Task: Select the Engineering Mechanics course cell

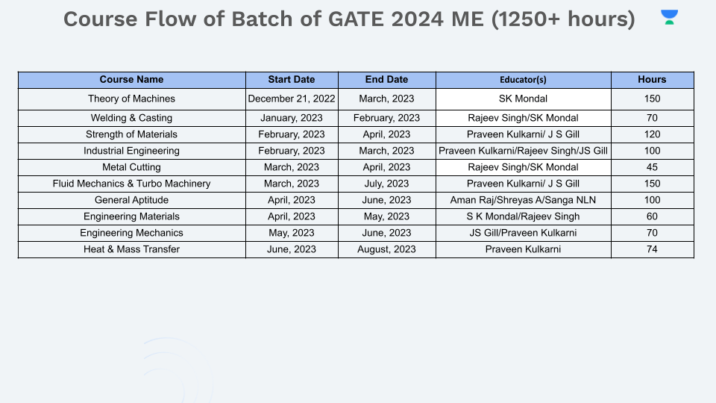Action: point(131,233)
